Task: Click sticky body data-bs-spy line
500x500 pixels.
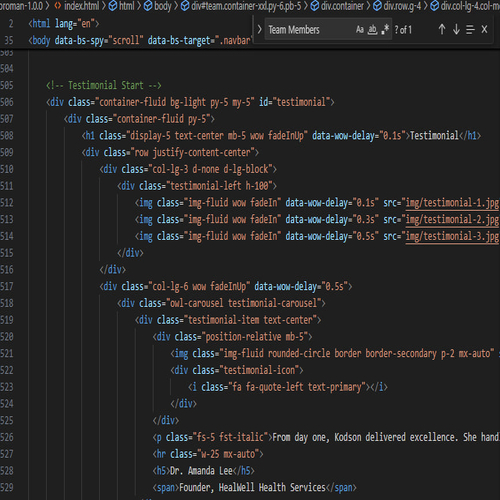Action: point(139,40)
